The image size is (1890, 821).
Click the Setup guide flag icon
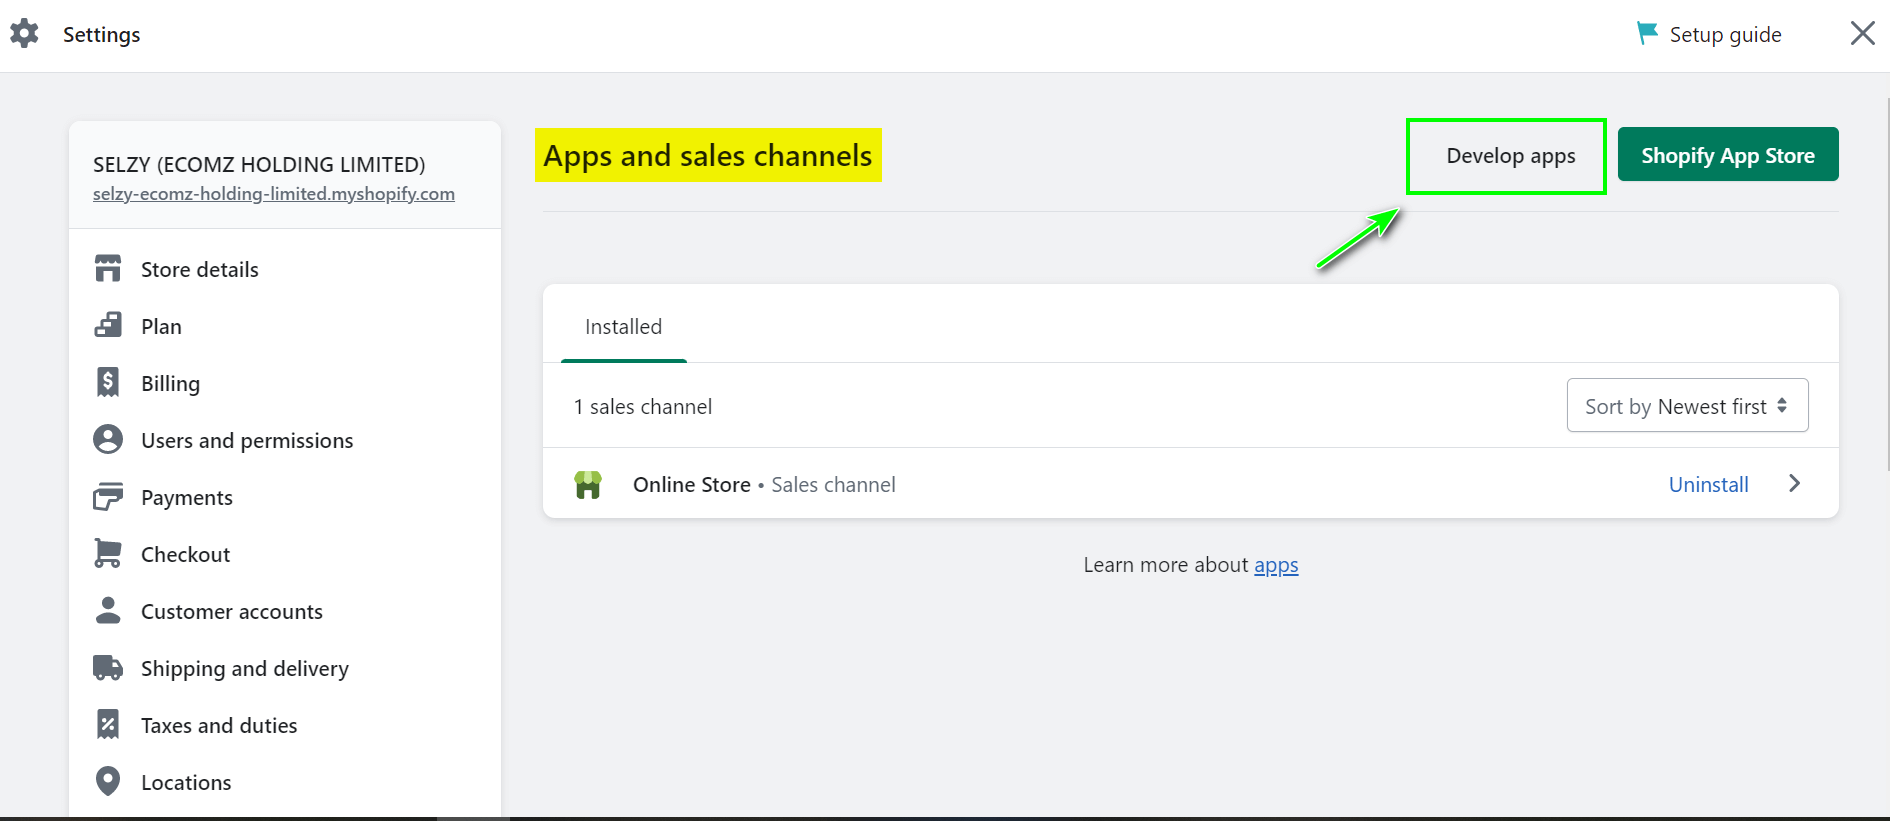(x=1646, y=33)
